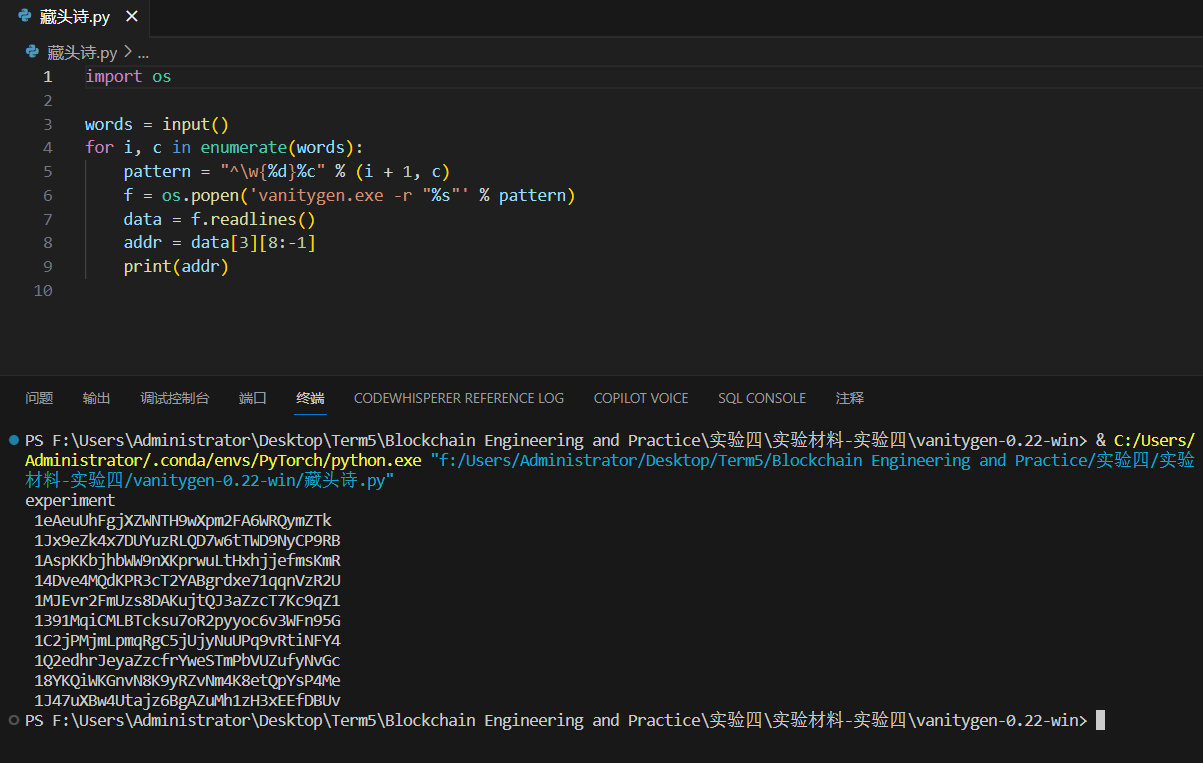This screenshot has width=1203, height=763.
Task: Click the 'data = f.readlines()' line
Action: pos(220,219)
